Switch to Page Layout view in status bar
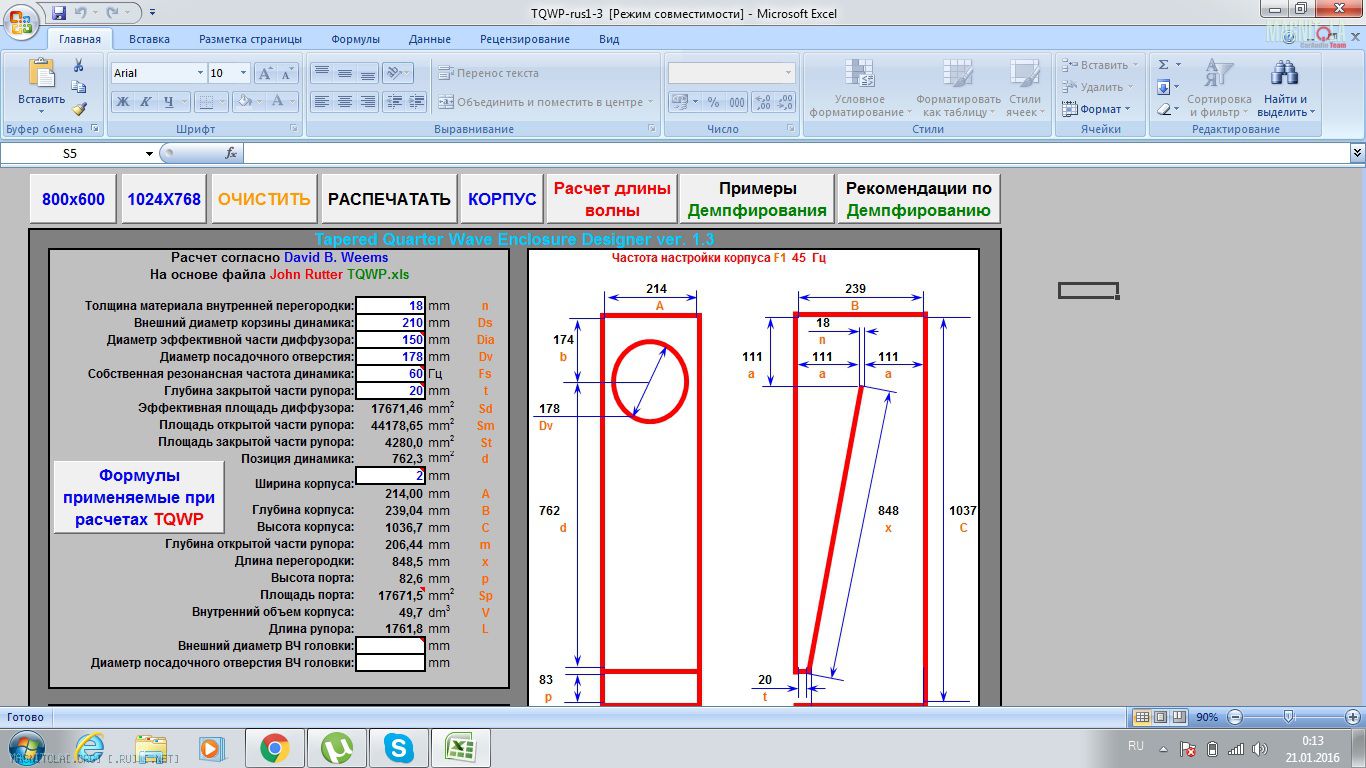Screen dimensions: 1366x768 (x=1160, y=717)
